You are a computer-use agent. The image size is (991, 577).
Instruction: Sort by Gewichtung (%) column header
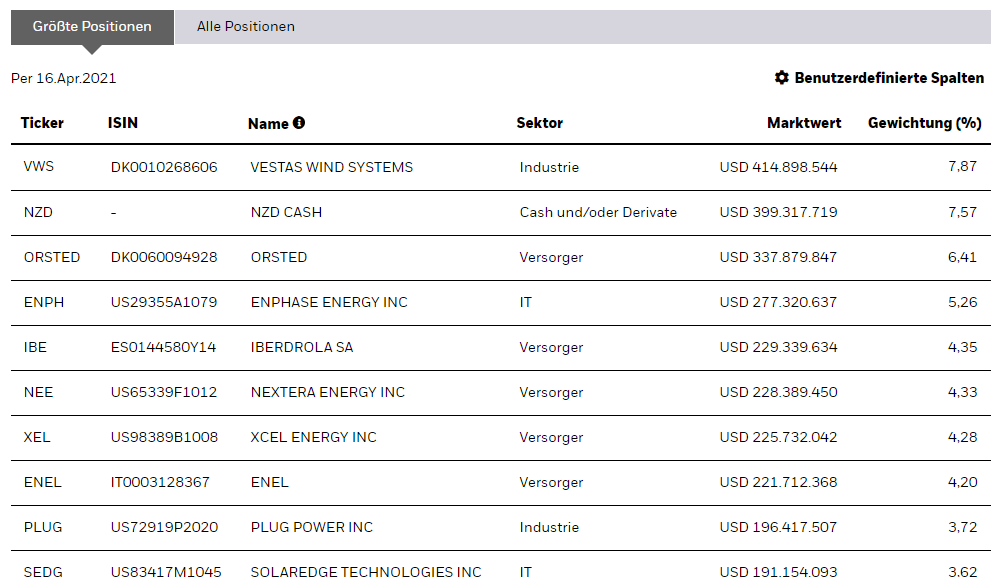tap(924, 123)
